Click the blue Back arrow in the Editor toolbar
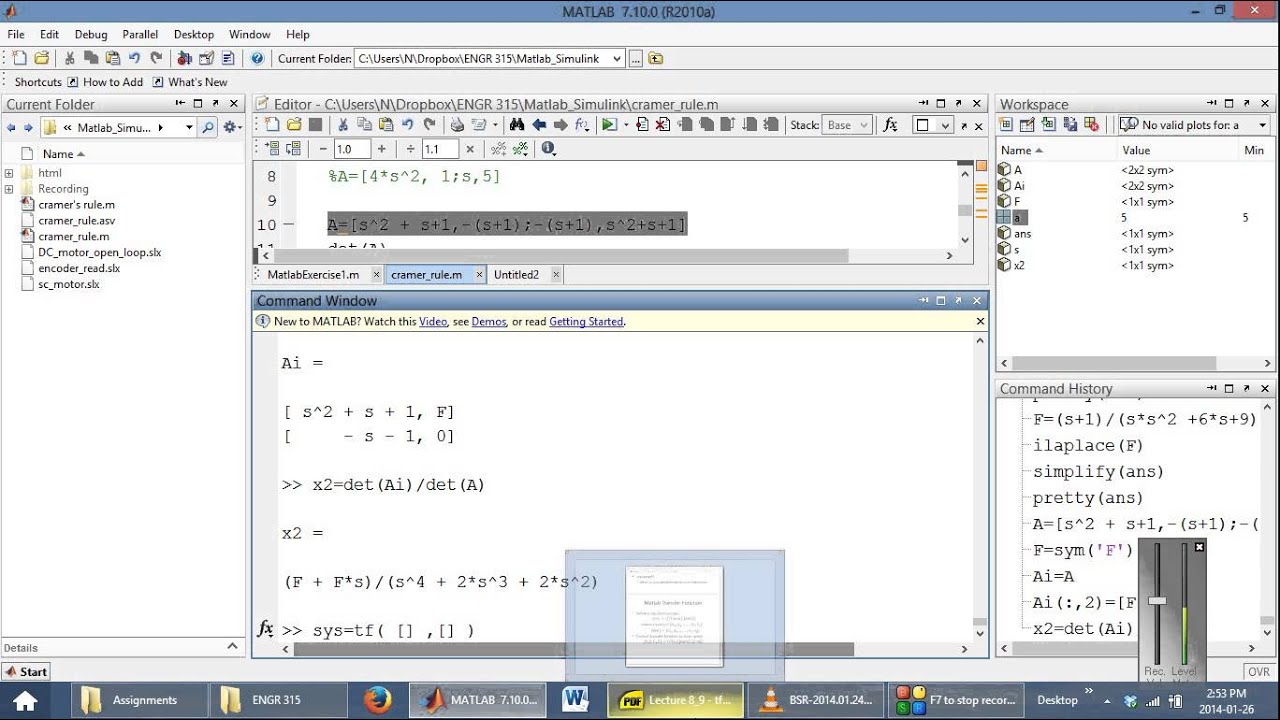The width and height of the screenshot is (1280, 720). pyautogui.click(x=539, y=125)
